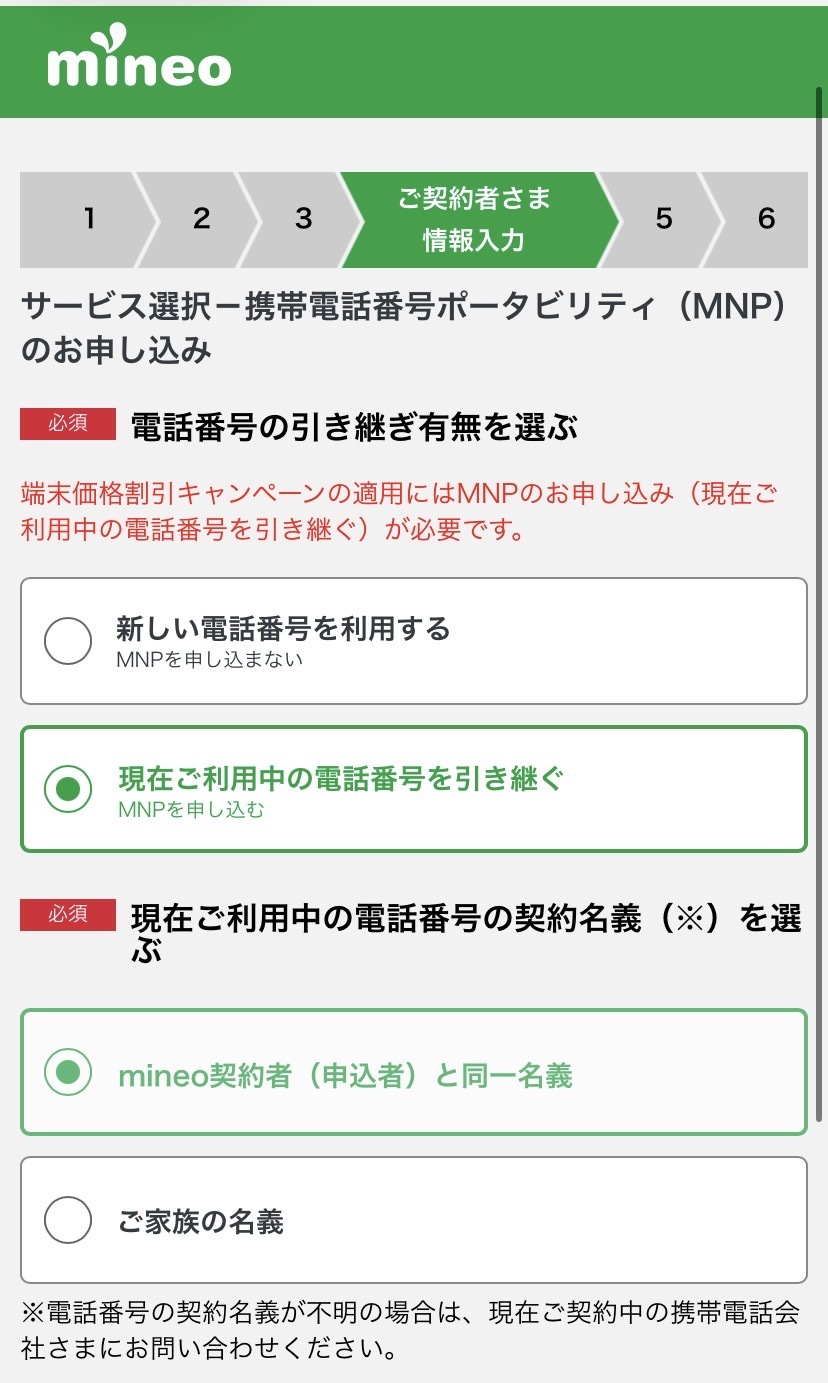This screenshot has height=1383, width=828.
Task: Click the mineo logo in the header
Action: (139, 65)
